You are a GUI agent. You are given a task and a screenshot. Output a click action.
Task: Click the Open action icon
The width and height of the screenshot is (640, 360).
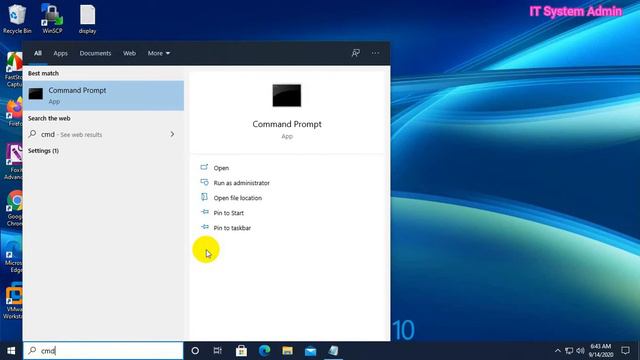(x=204, y=167)
